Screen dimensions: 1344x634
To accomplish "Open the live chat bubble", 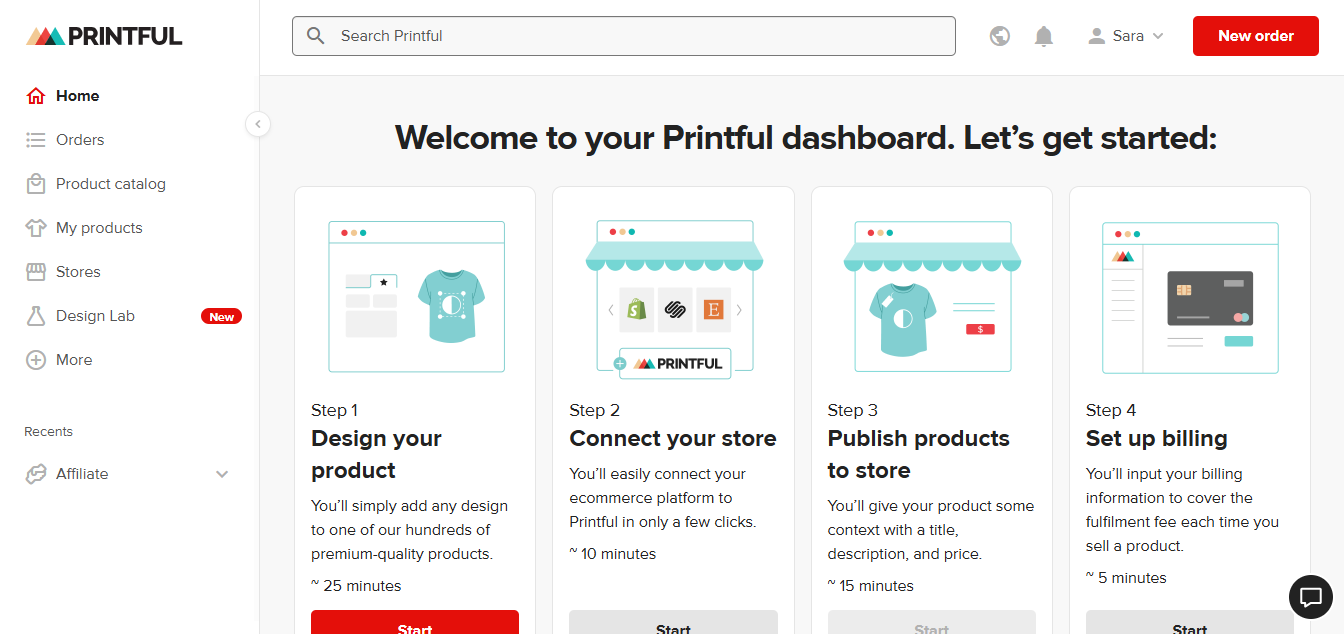I will click(1311, 597).
